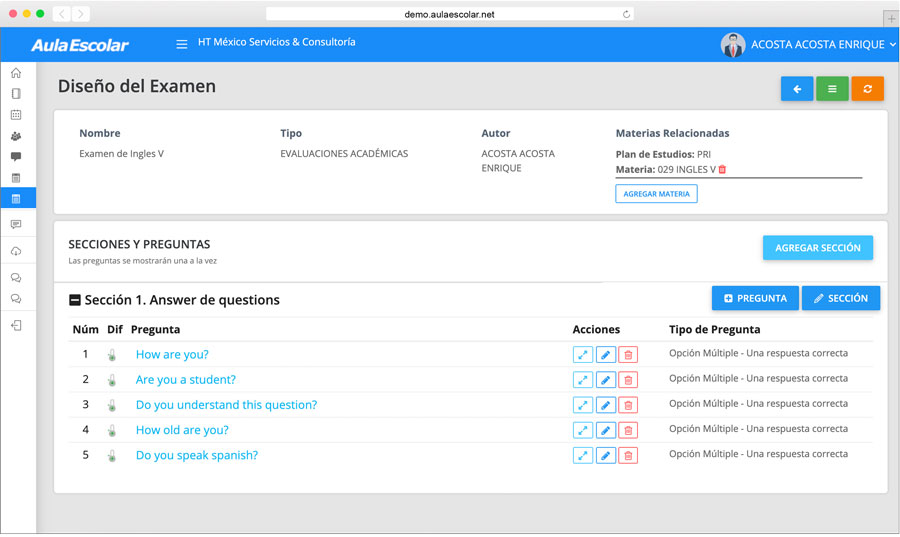Open the cloud upload icon in the sidebar
Screen dimensions: 900x537
pos(16,251)
